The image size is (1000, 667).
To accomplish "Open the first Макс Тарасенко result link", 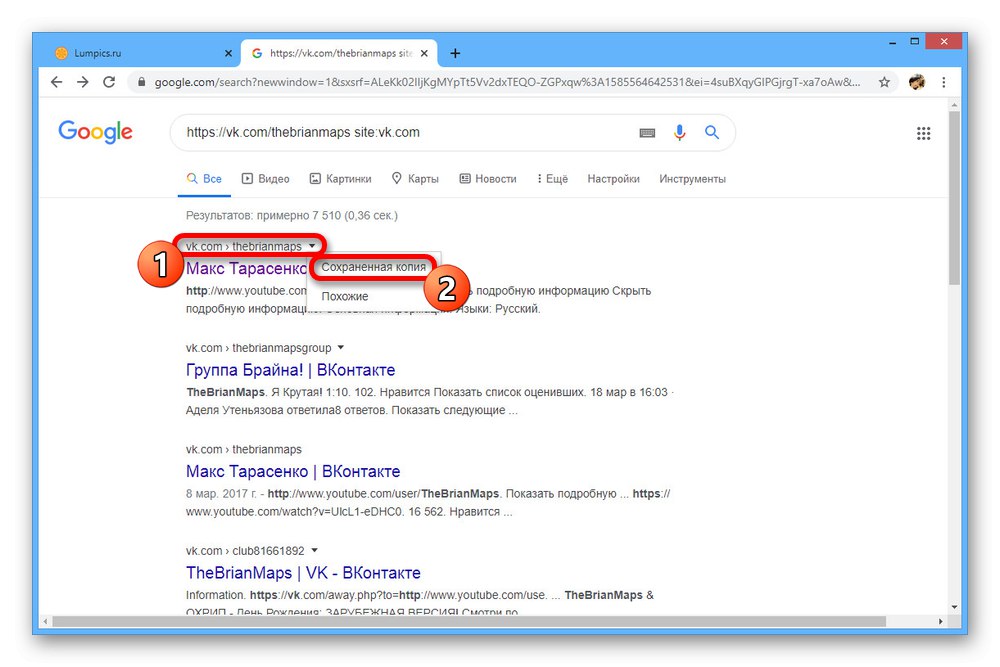I will click(x=246, y=268).
